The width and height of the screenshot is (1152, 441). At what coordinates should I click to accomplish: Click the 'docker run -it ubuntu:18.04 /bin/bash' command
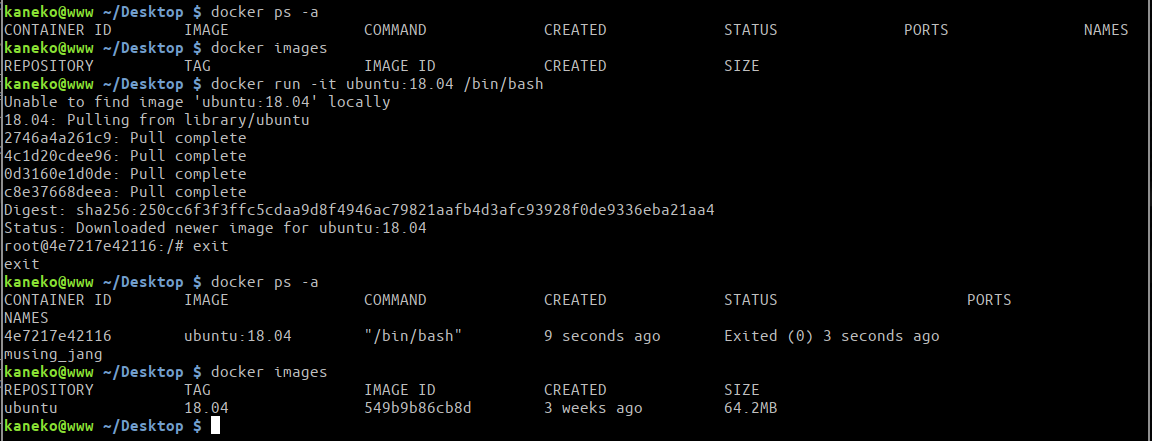tap(377, 84)
